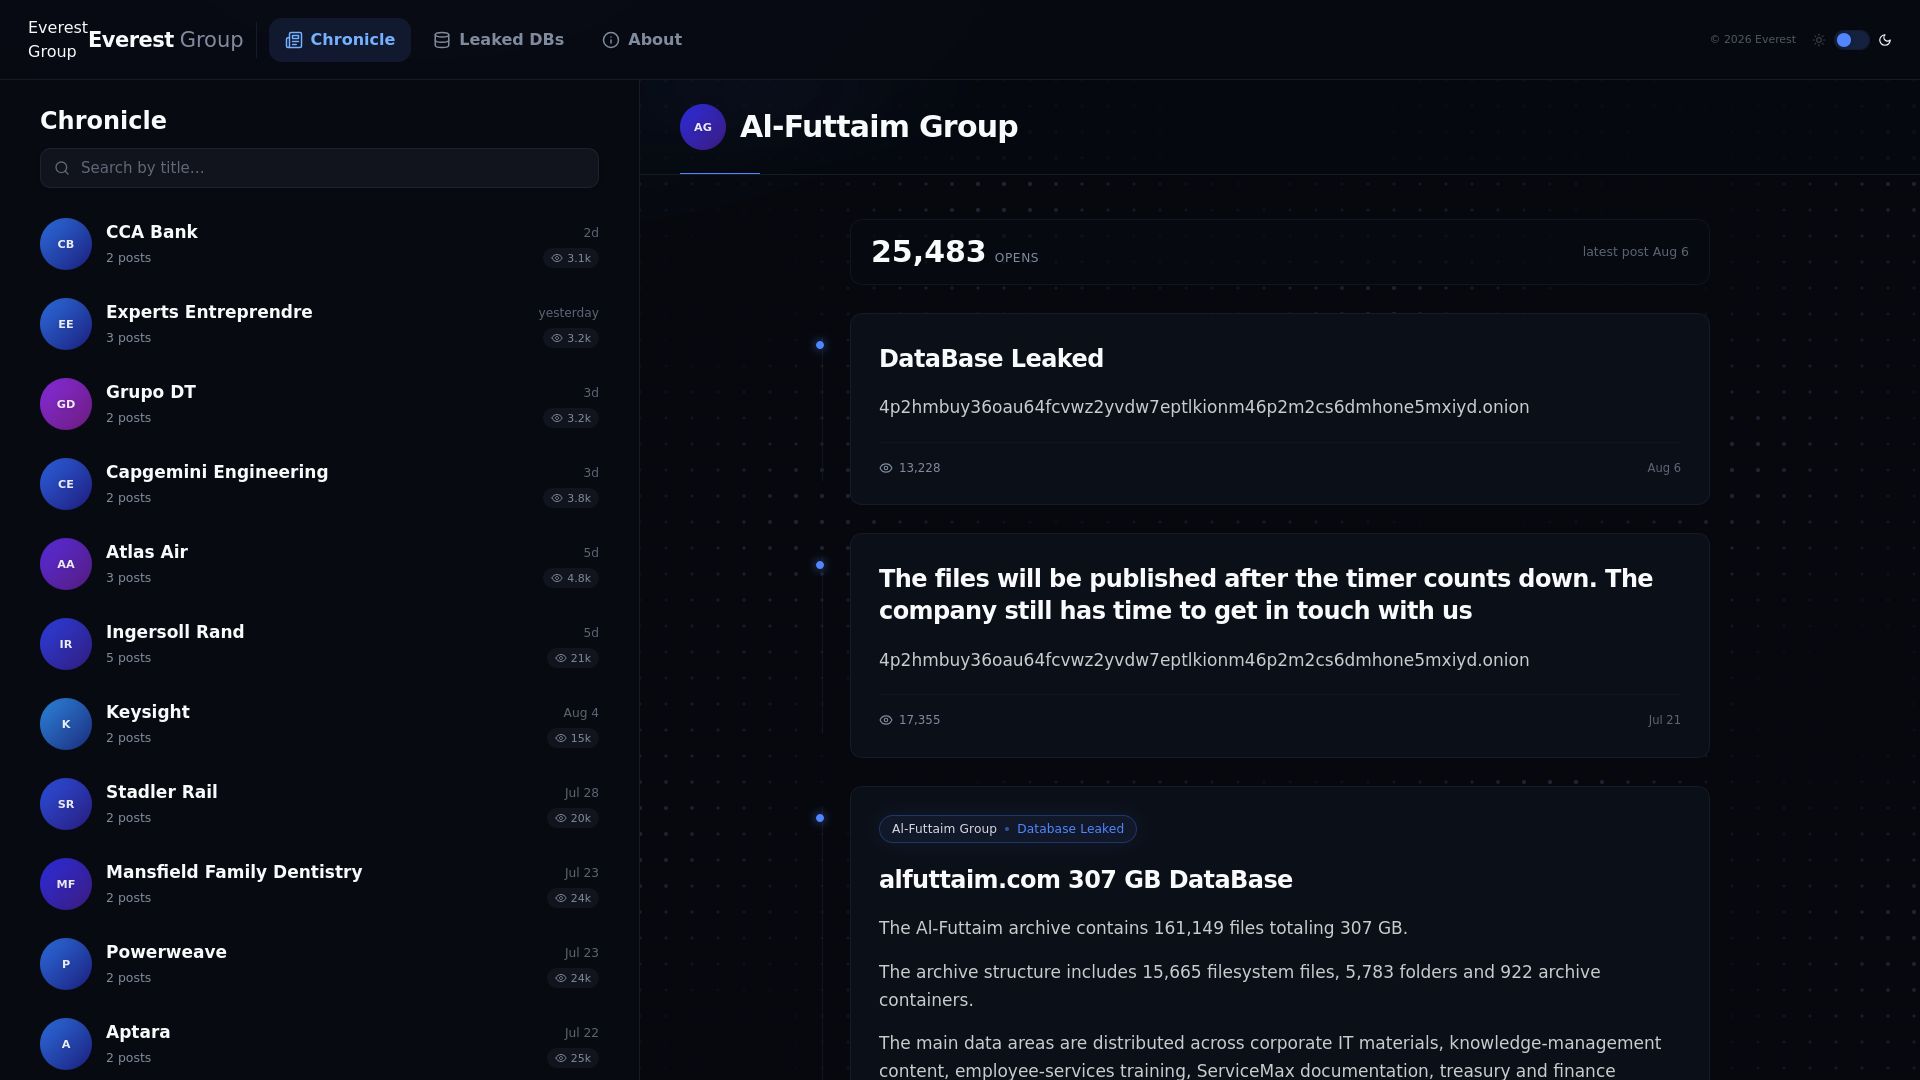Click the Al-Futtaim Group Database Leaked tag
Screen dimensions: 1920x1080
tap(1008, 829)
